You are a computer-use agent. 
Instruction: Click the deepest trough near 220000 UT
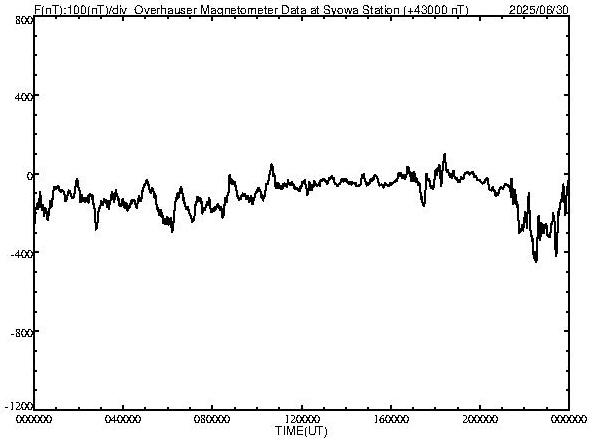tap(536, 261)
